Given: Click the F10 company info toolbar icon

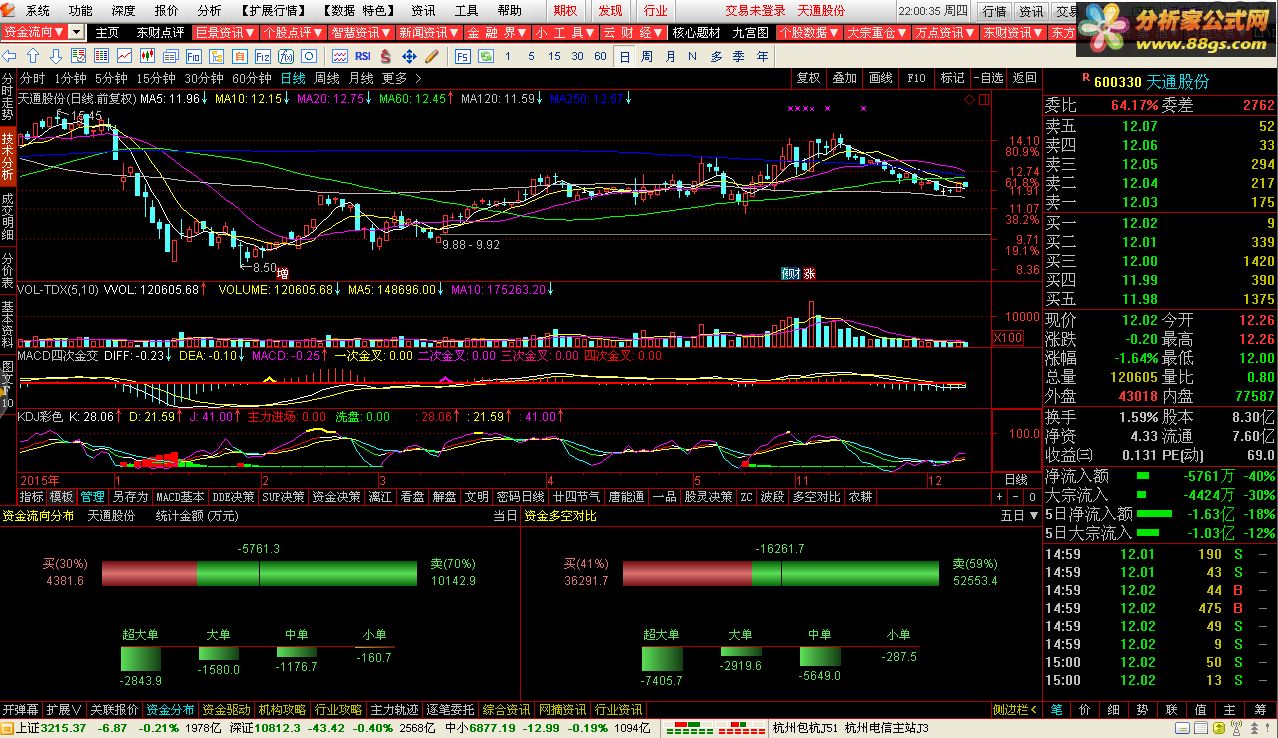Looking at the screenshot, I should click(194, 56).
